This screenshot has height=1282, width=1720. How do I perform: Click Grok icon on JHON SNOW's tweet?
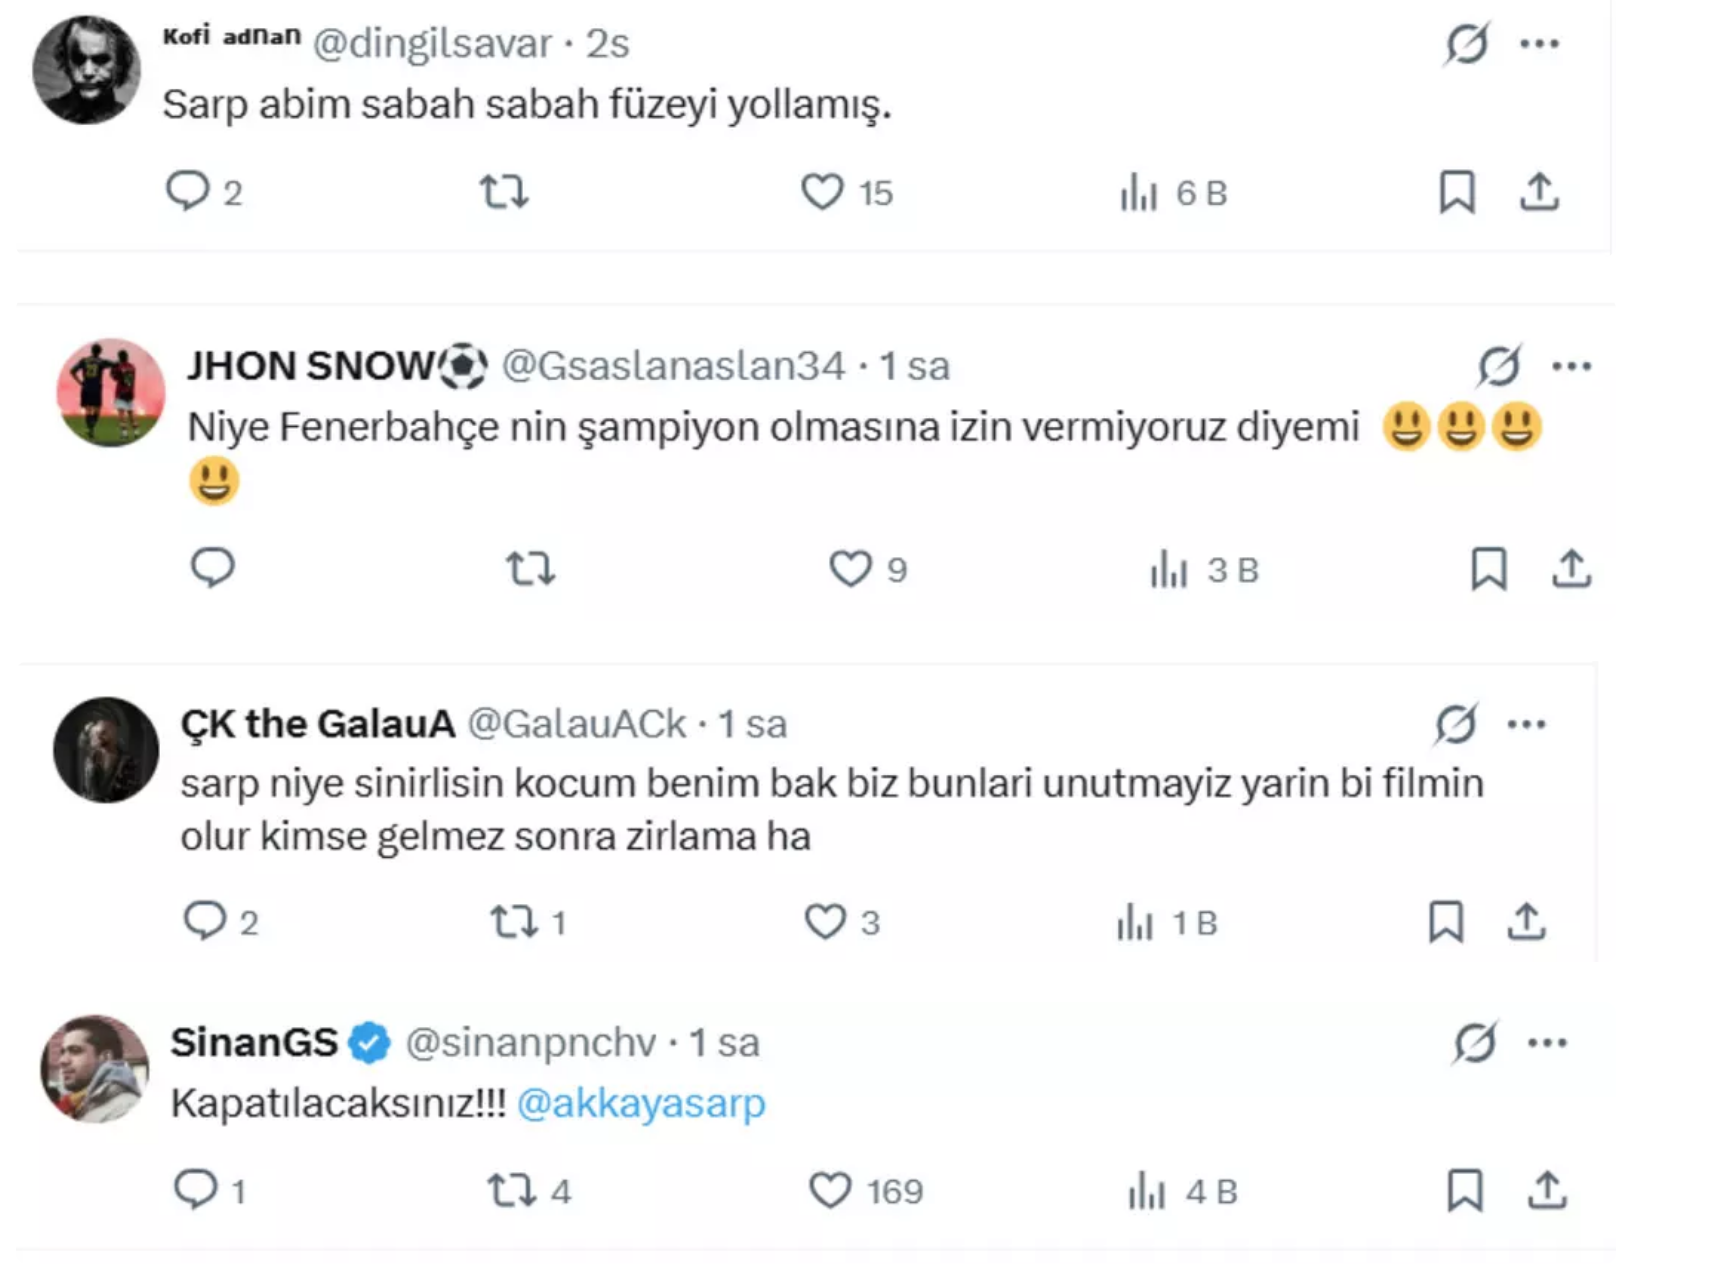1499,366
